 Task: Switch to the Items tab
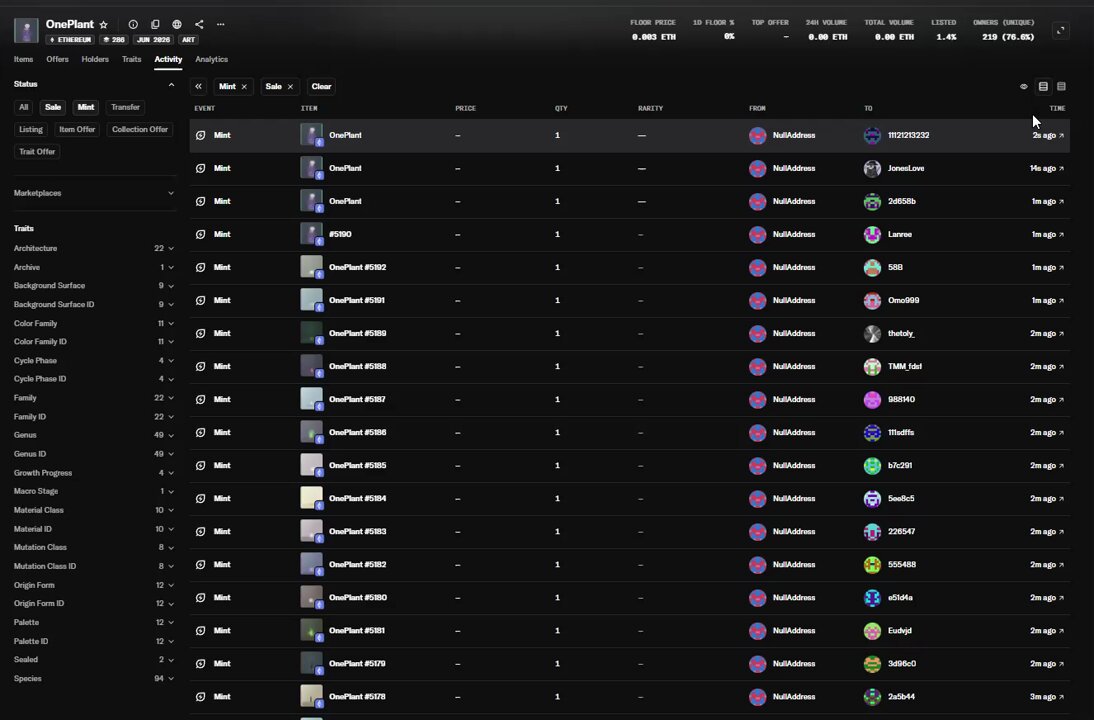point(23,59)
